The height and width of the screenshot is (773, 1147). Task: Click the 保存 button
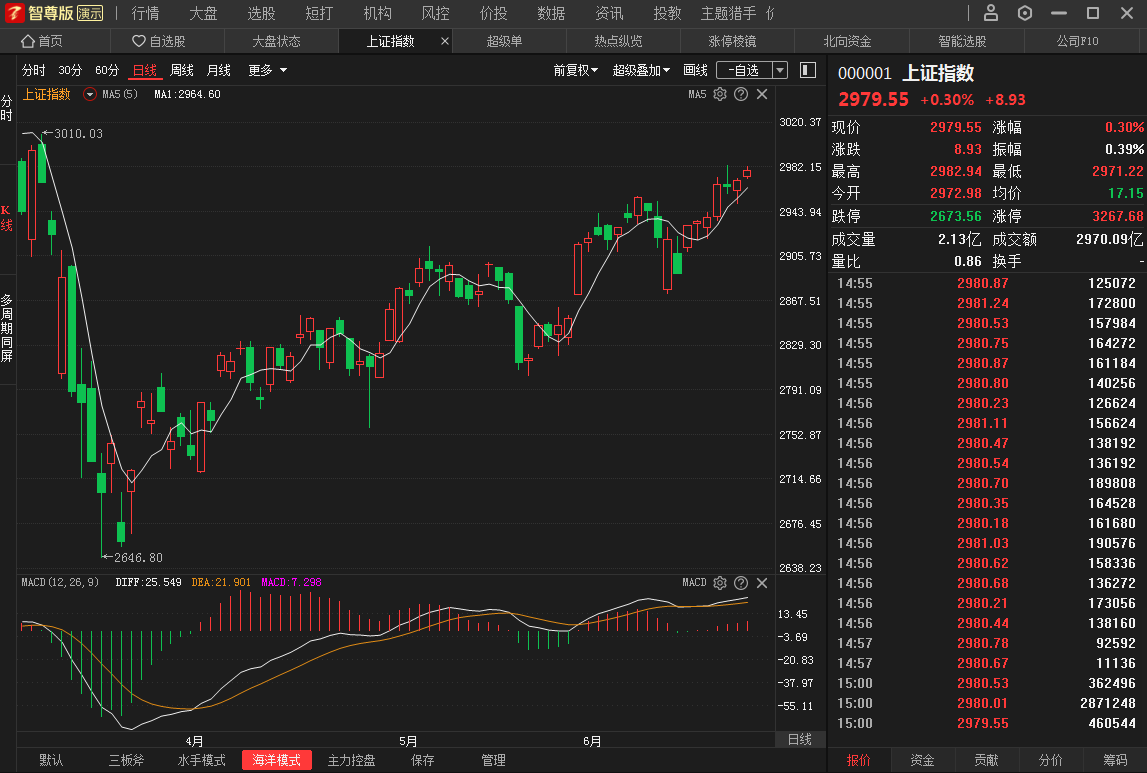[423, 761]
